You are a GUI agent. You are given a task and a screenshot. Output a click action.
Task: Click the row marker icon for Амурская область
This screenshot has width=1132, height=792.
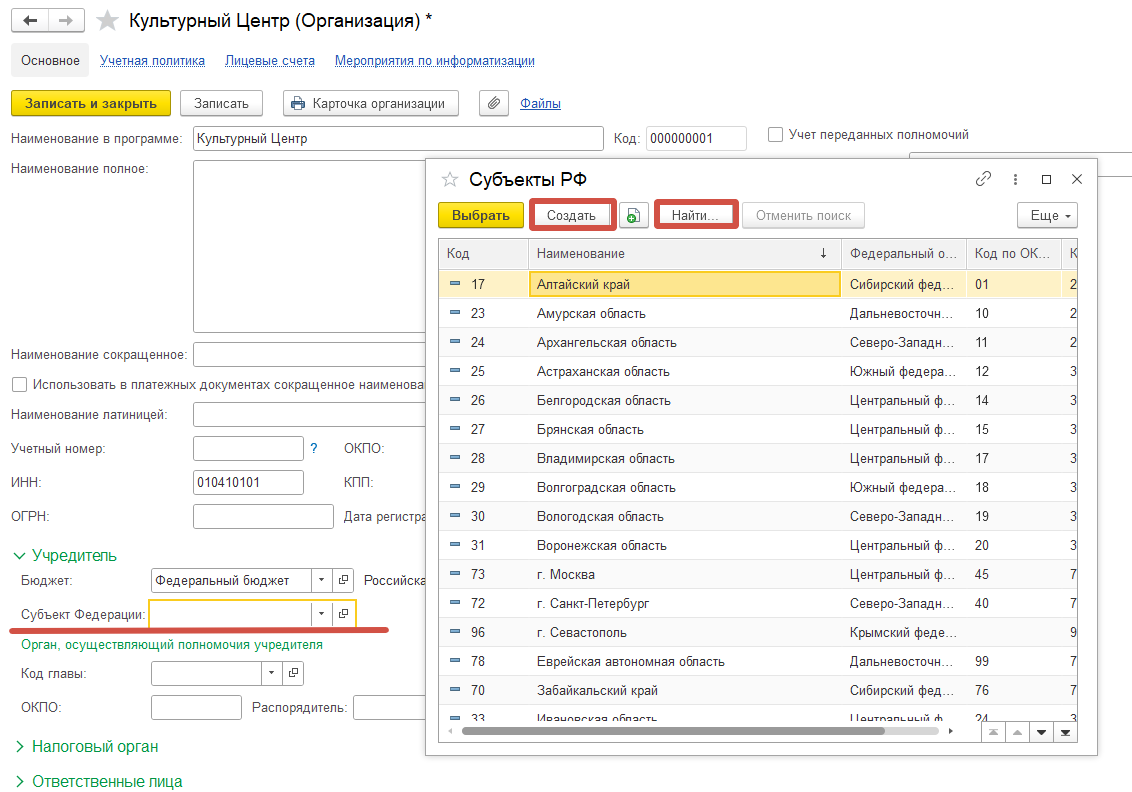click(x=455, y=313)
